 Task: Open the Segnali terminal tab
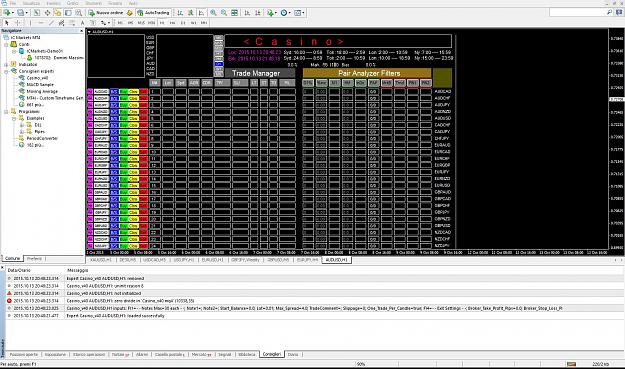(224, 354)
